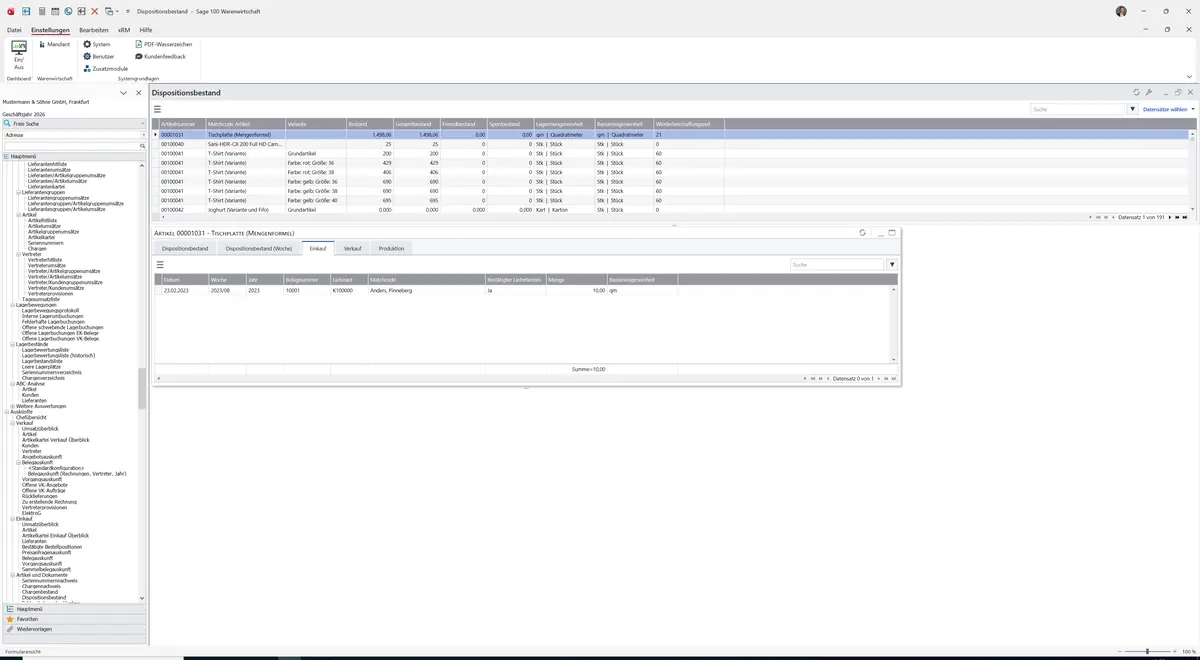Viewport: 1200px width, 660px height.
Task: Open the Produktion tab
Action: 391,248
